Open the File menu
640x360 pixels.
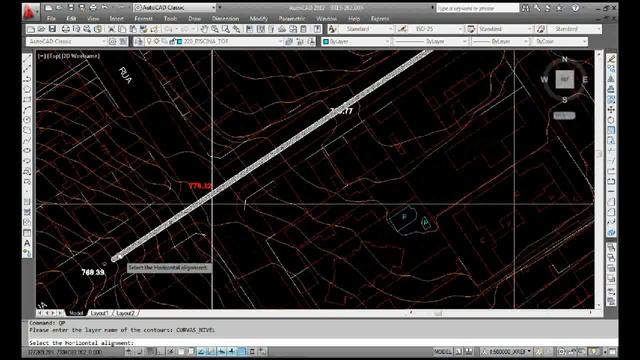tap(51, 18)
